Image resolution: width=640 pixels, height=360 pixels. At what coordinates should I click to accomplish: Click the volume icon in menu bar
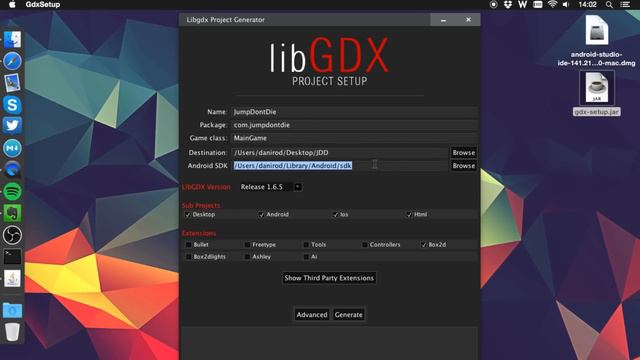tap(566, 4)
